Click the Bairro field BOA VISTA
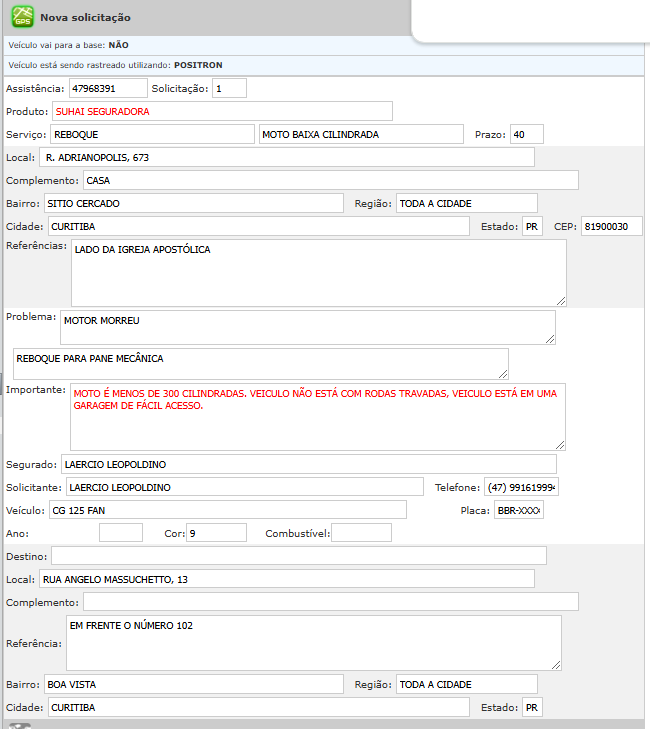The height and width of the screenshot is (729, 650). click(193, 684)
